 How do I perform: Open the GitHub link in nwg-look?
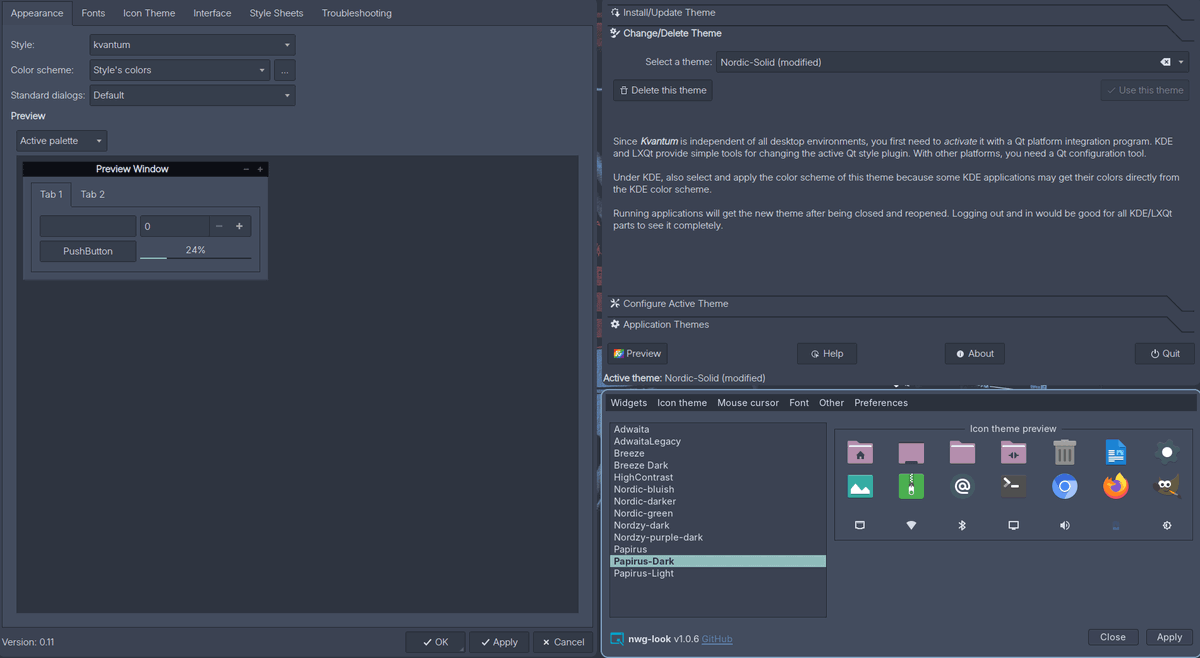pos(717,638)
